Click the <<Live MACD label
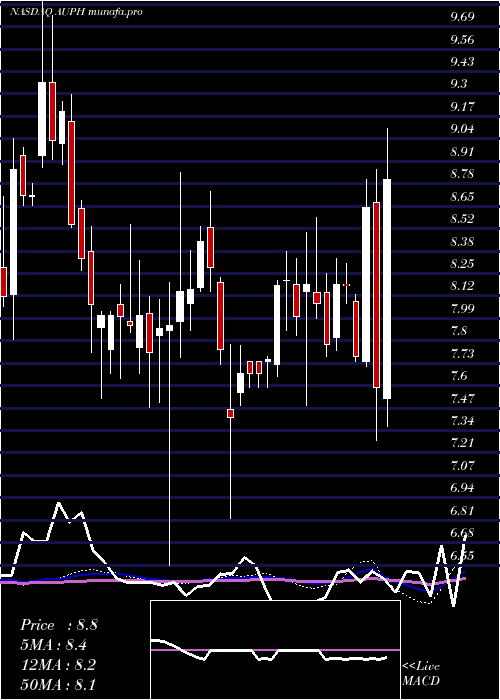The height and width of the screenshot is (700, 500). coord(421,674)
